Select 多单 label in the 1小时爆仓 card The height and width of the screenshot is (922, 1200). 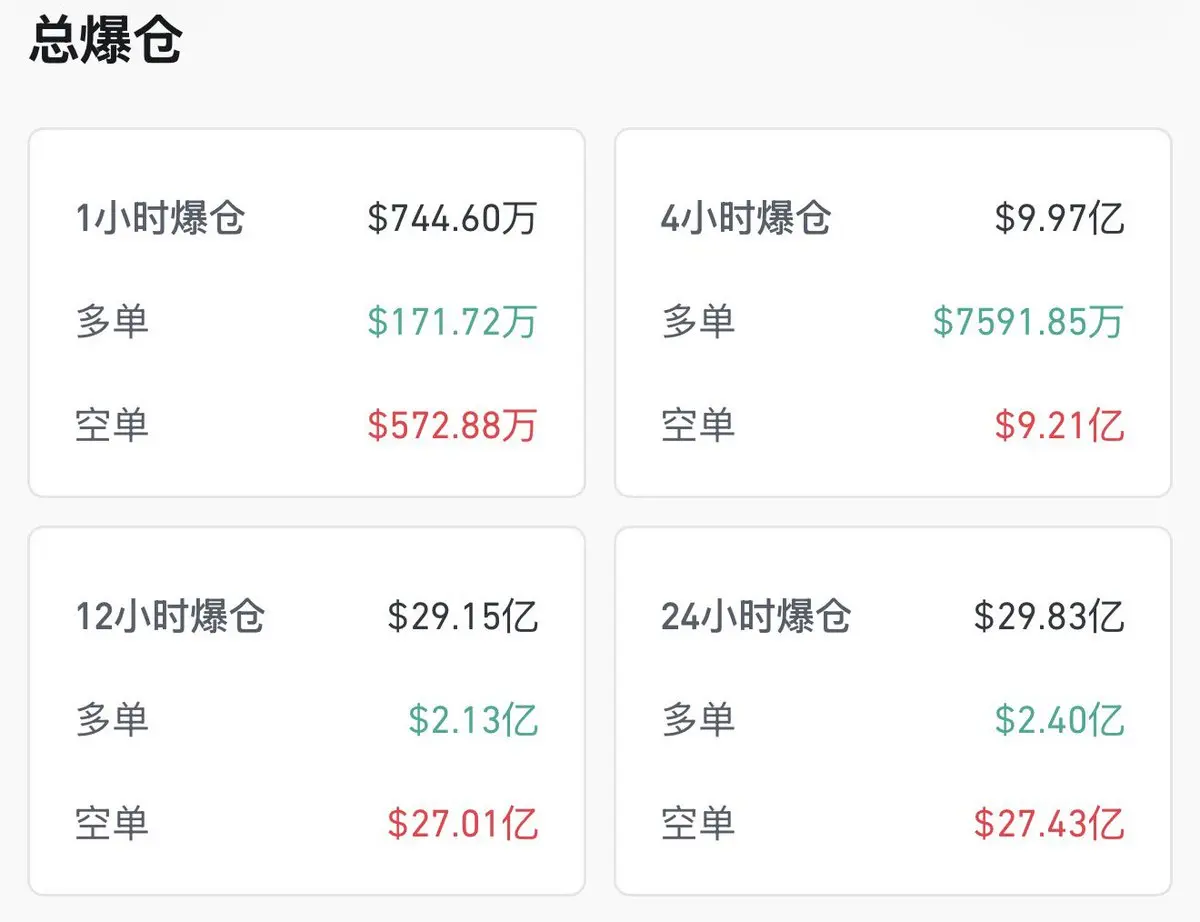coord(112,322)
